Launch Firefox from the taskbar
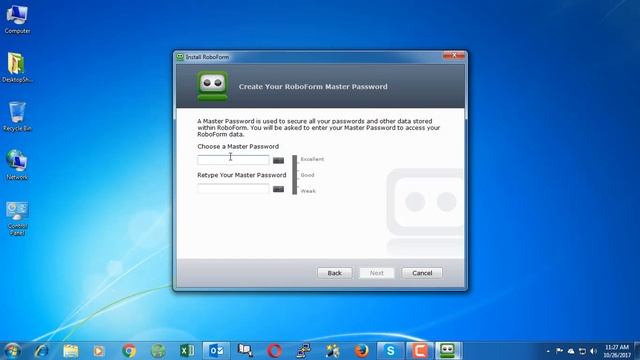This screenshot has width=640, height=360. [362, 351]
